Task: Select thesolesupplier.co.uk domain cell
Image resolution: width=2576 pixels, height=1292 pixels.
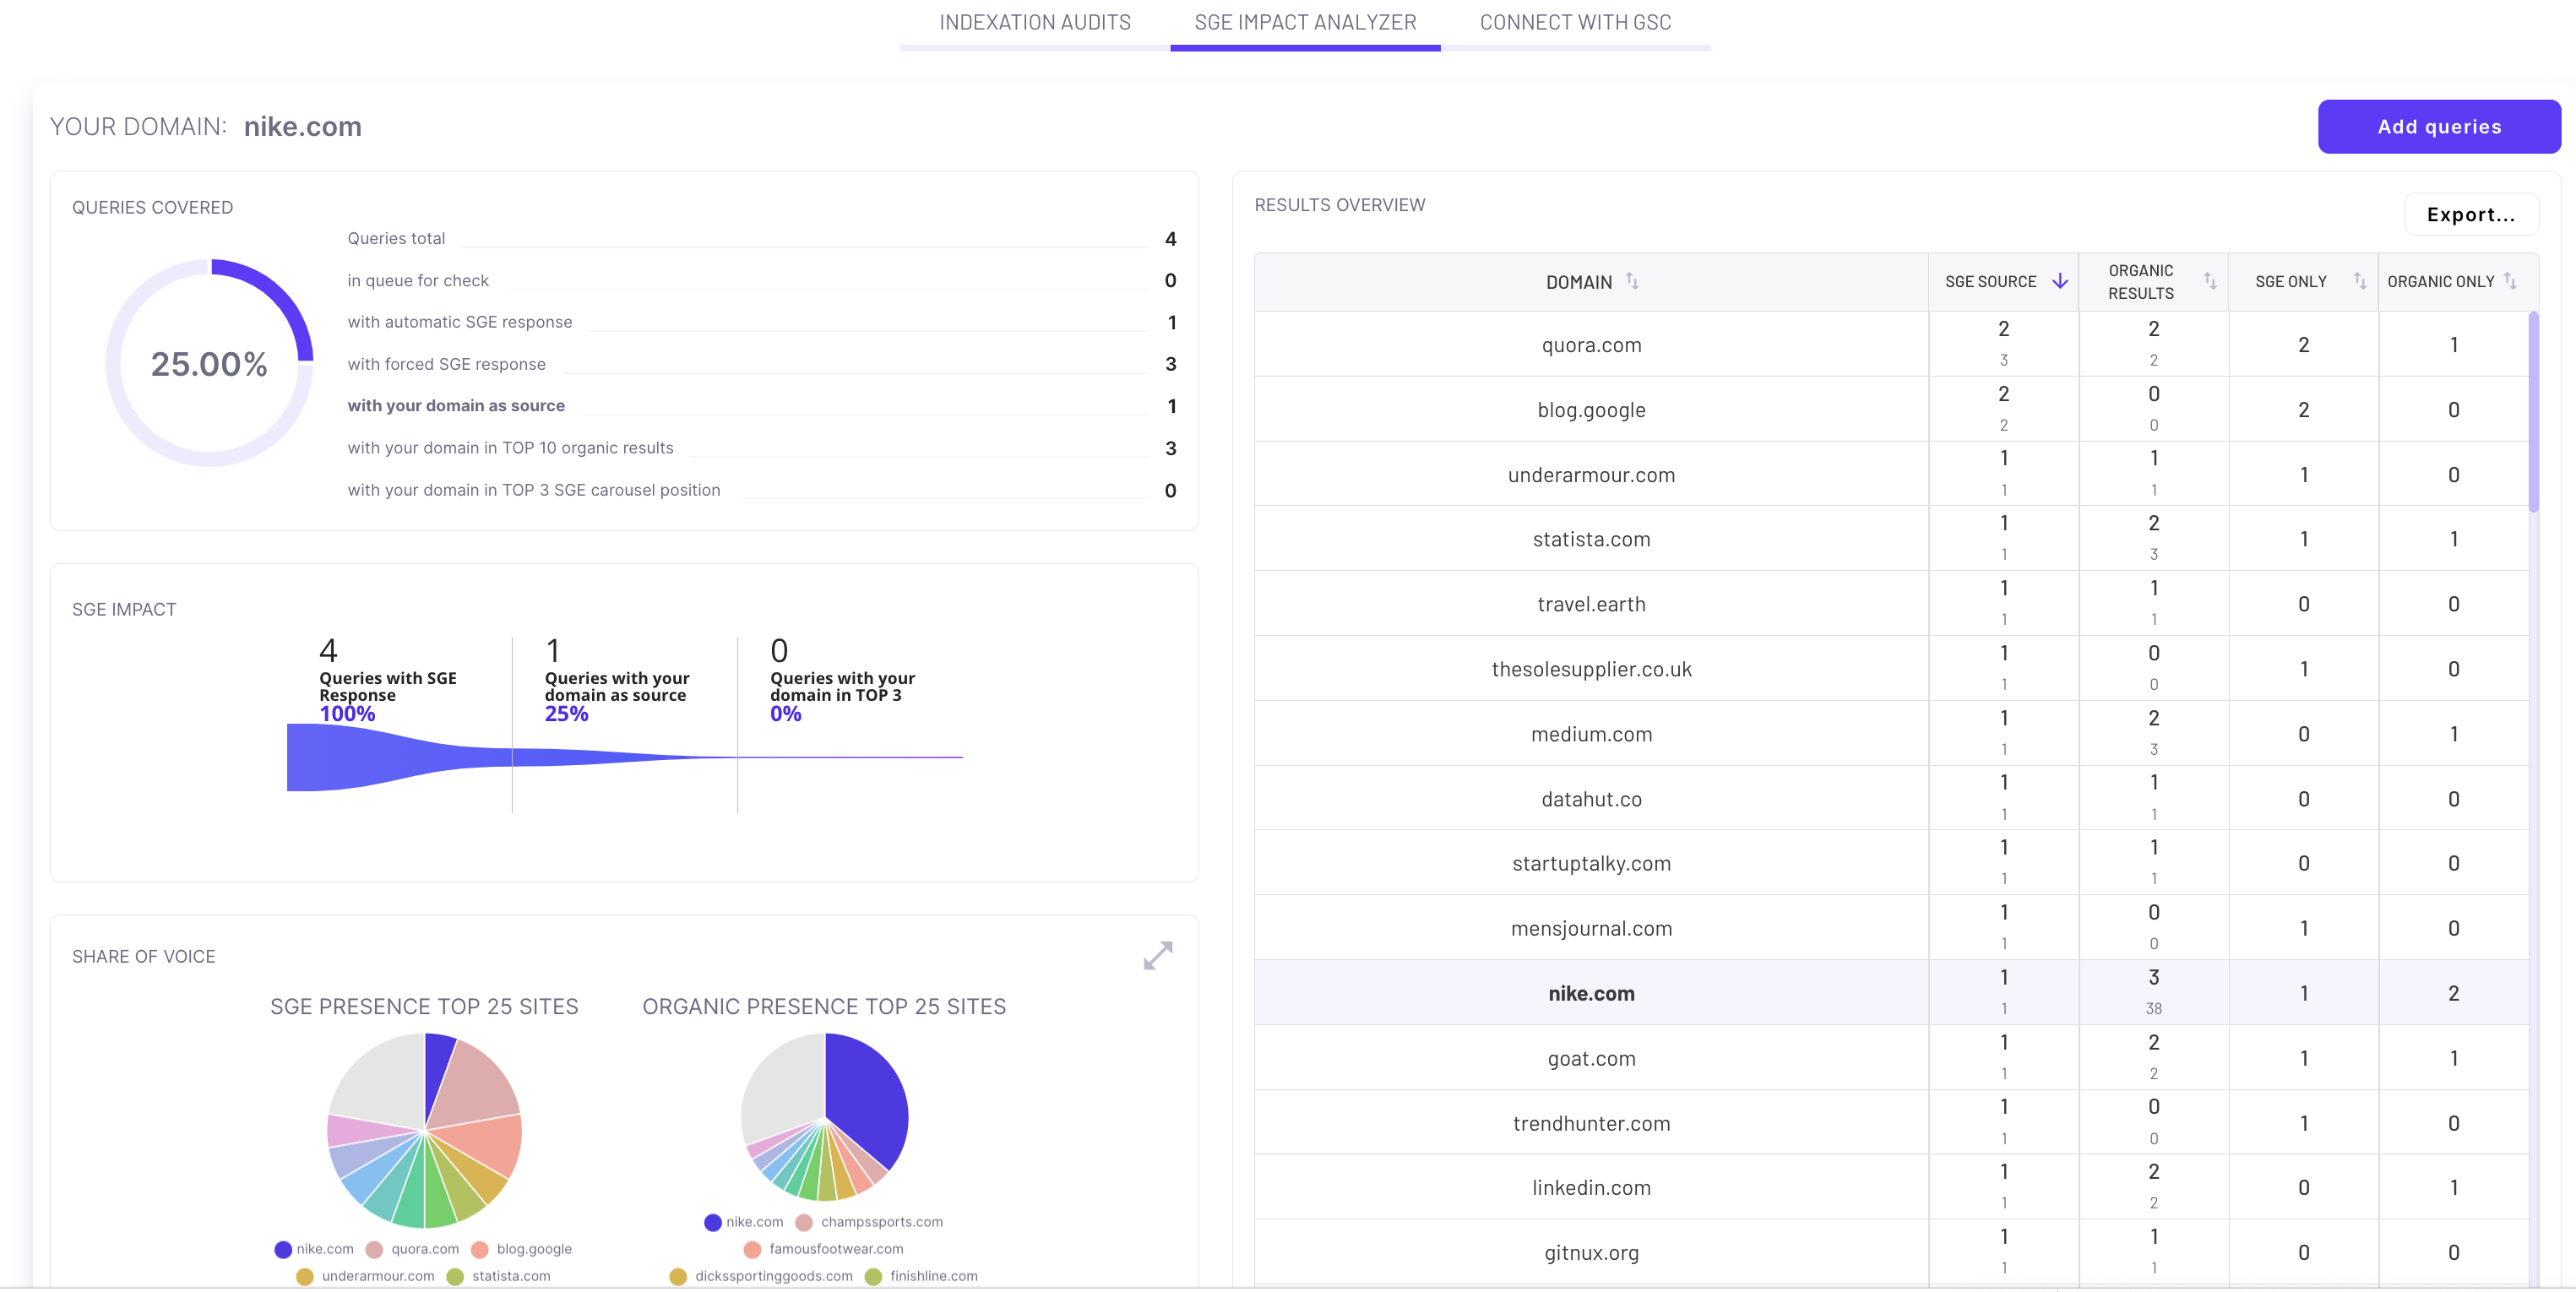Action: [1591, 669]
